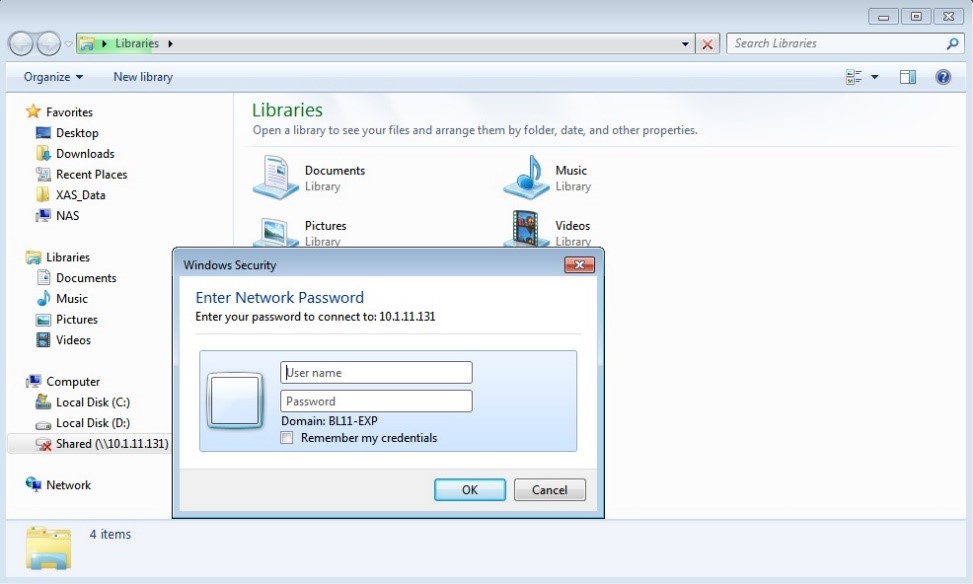Click the NAS network location icon
Viewport: 973px width, 584px height.
(43, 215)
